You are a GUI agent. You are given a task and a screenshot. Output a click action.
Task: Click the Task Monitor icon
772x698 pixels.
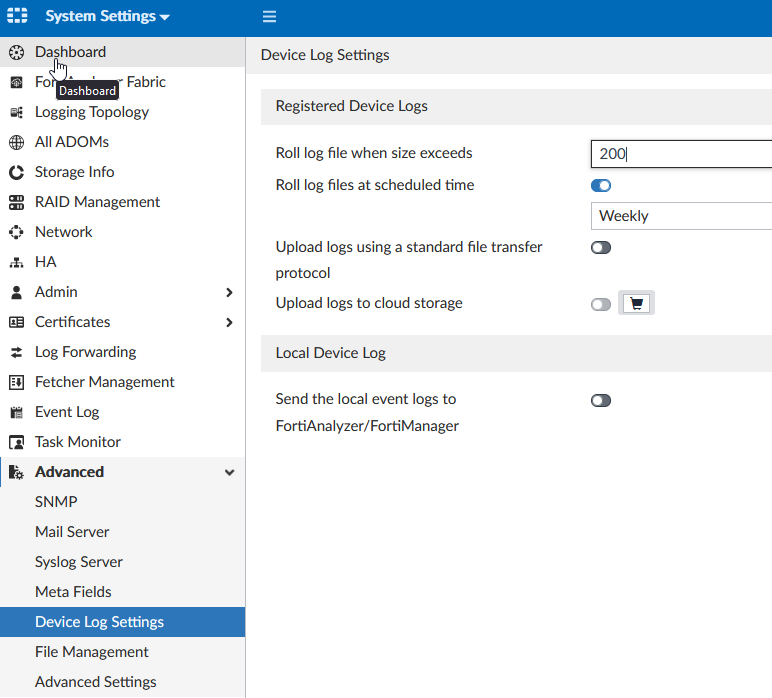pyautogui.click(x=16, y=442)
